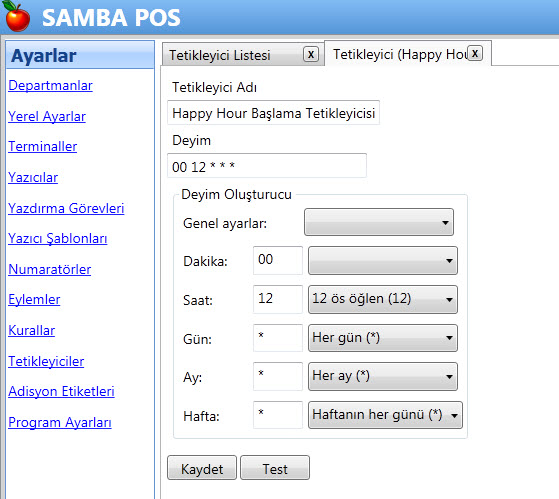This screenshot has width=559, height=499.
Task: Expand the Hafta dropdown Haftanın her günü
Action: click(x=385, y=415)
